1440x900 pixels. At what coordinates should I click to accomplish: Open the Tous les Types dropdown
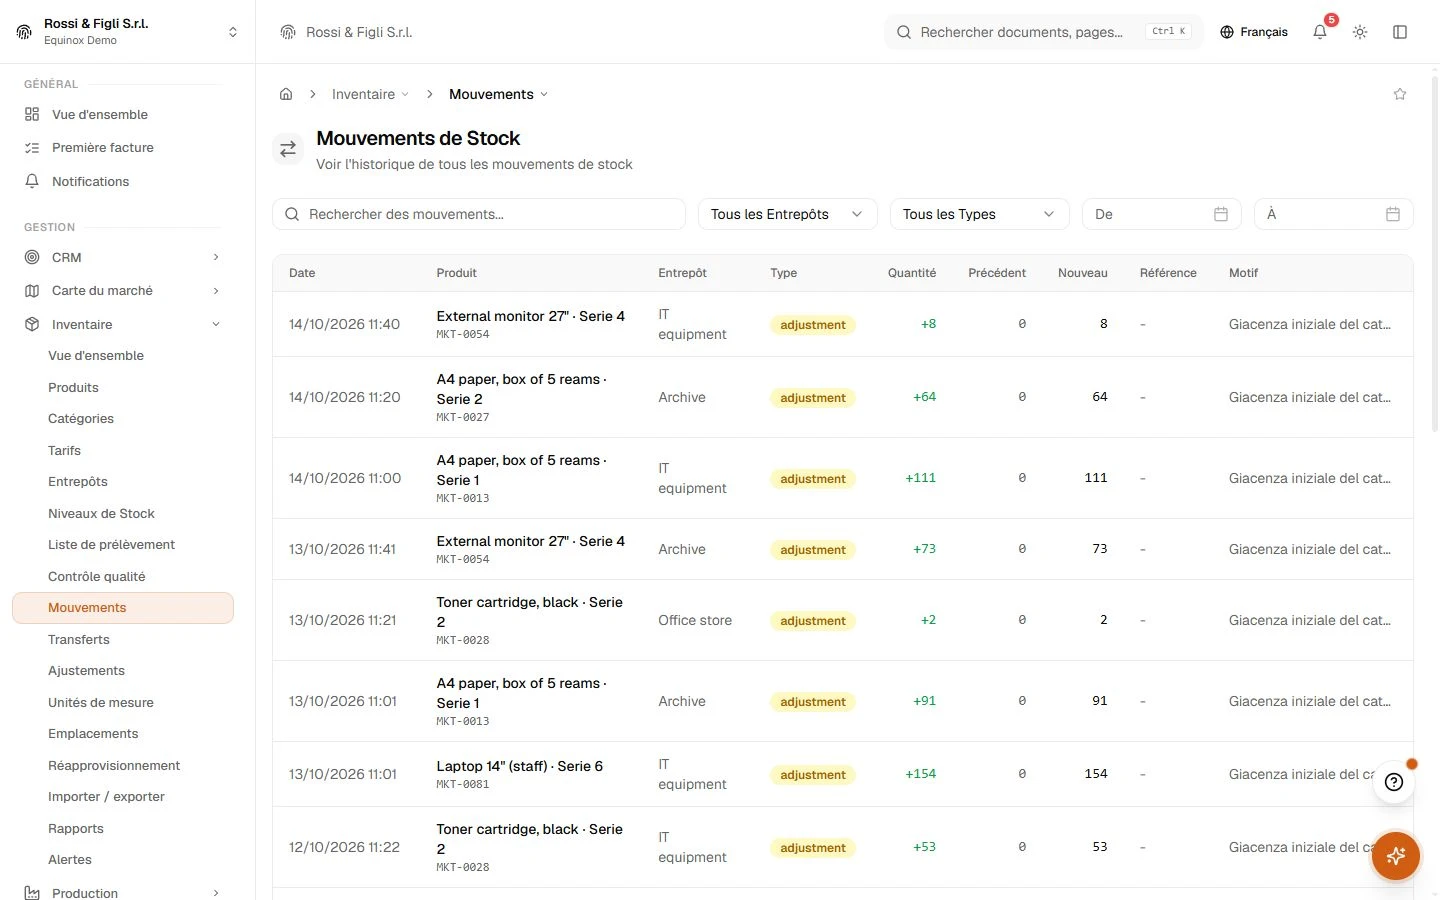coord(979,214)
